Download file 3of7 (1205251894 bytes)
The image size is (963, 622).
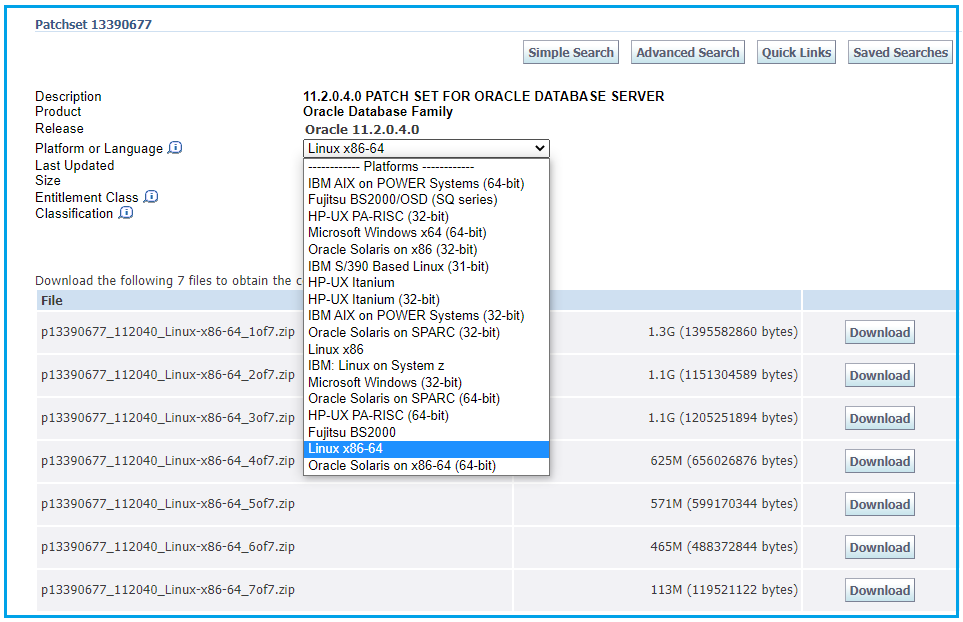coord(879,418)
